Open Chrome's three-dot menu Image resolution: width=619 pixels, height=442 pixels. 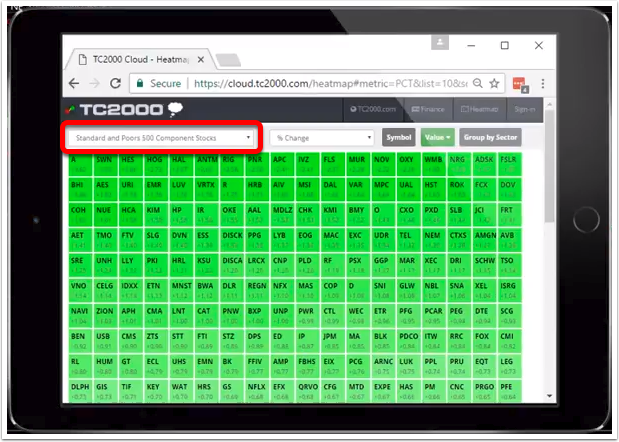pos(543,83)
